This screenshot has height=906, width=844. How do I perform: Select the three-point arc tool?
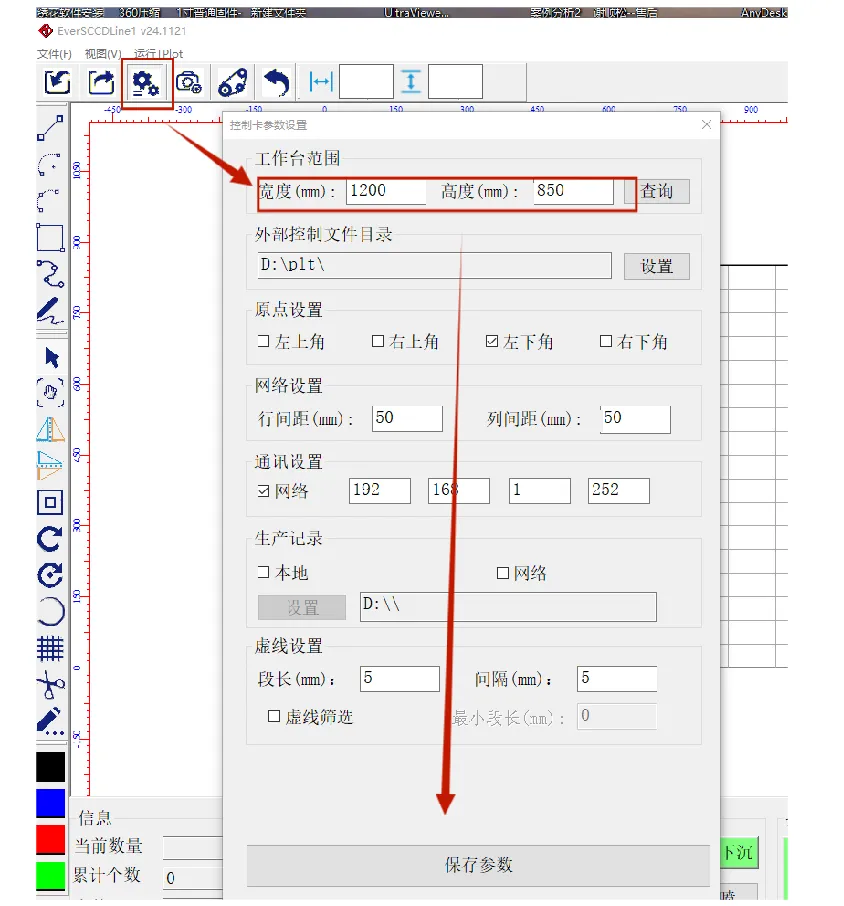click(49, 200)
